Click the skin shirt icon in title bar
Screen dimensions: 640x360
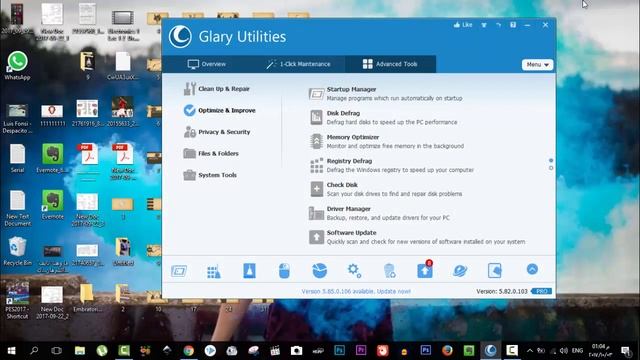[x=484, y=25]
